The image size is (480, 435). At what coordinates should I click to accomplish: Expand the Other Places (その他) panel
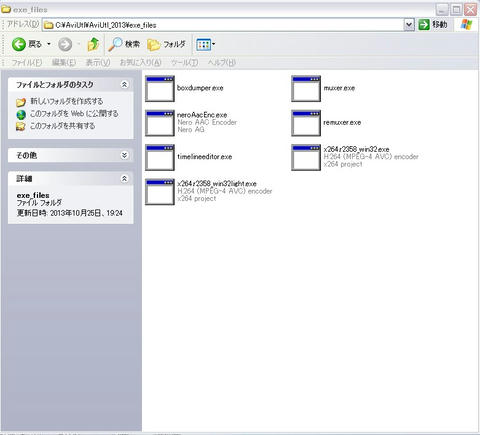(x=124, y=155)
